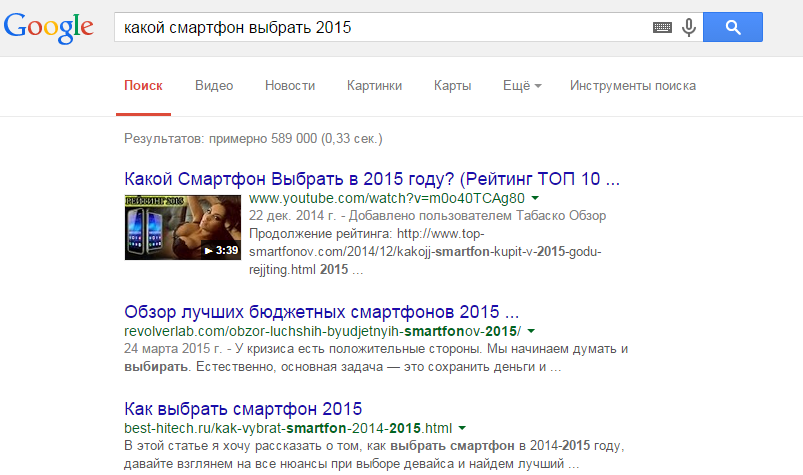Click the Google logo
This screenshot has height=475, width=803.
[x=49, y=28]
